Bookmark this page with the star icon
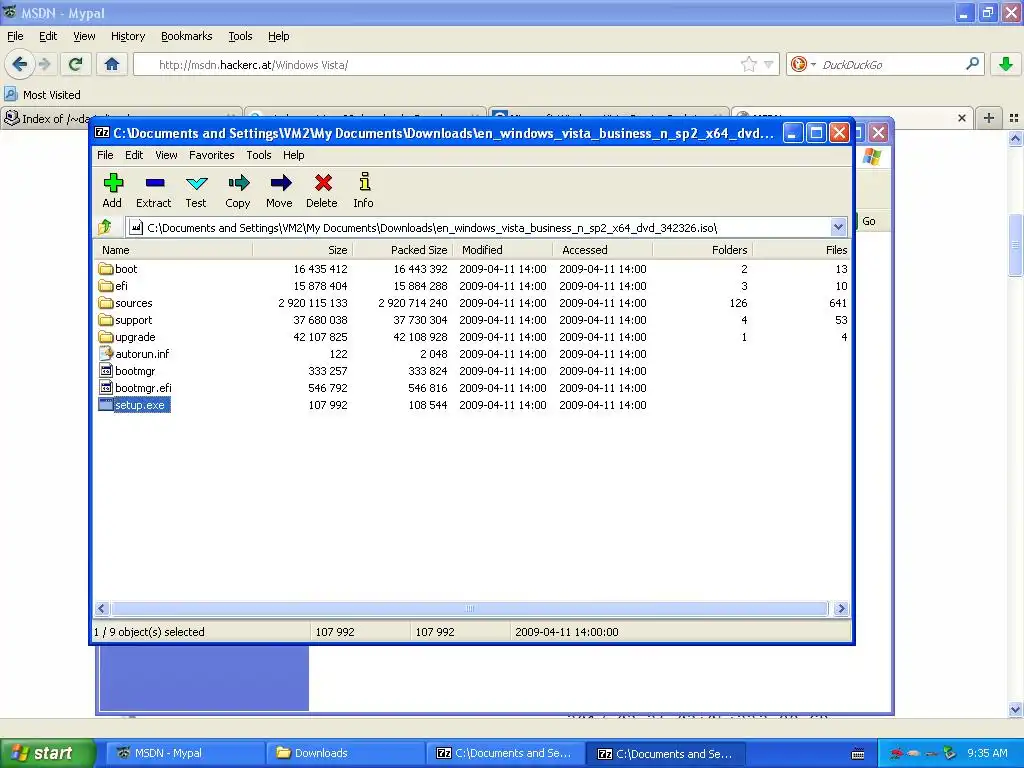This screenshot has width=1024, height=768. (749, 64)
